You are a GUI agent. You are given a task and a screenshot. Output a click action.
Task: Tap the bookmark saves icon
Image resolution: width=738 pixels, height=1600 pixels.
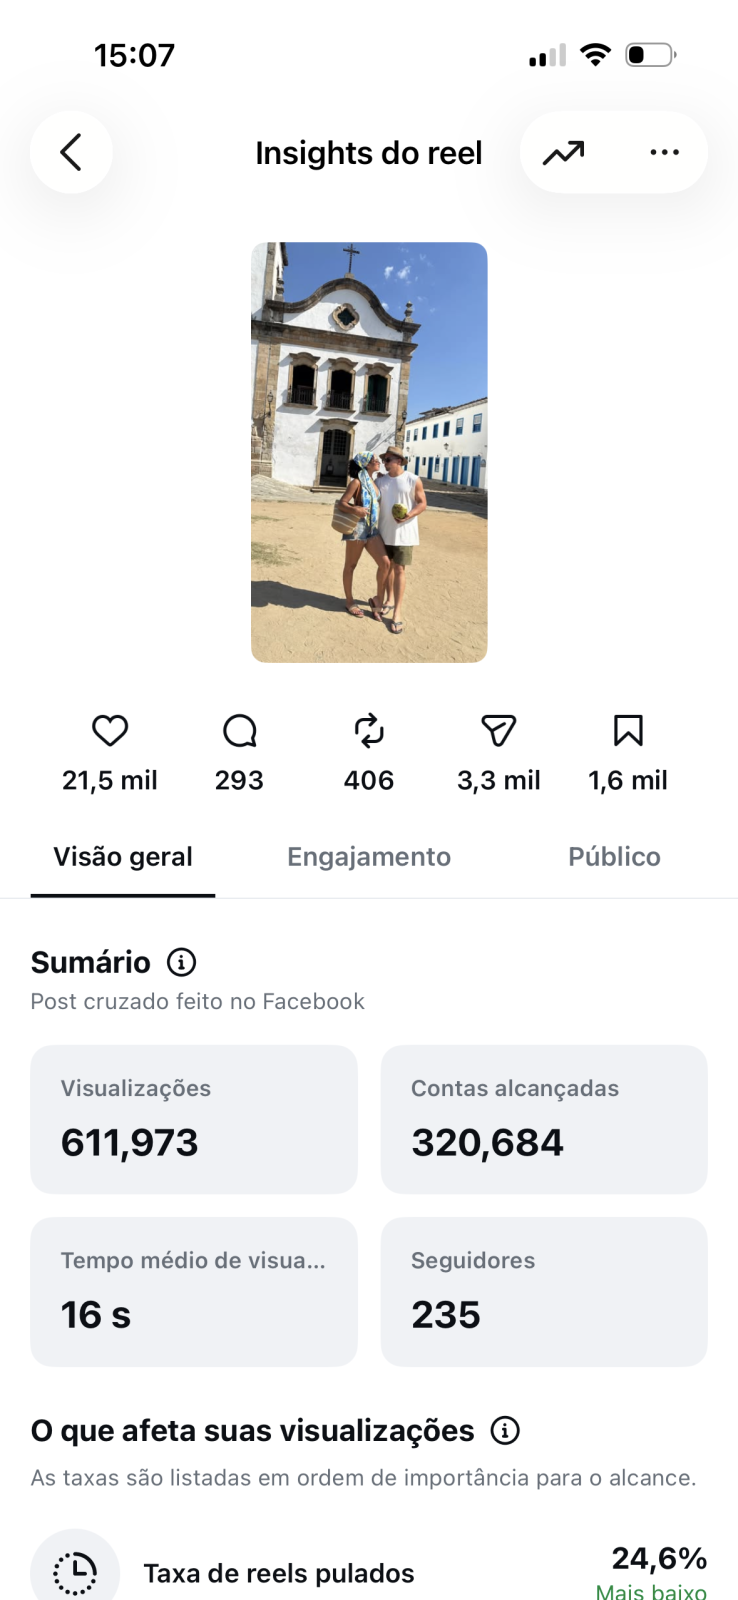click(x=628, y=731)
